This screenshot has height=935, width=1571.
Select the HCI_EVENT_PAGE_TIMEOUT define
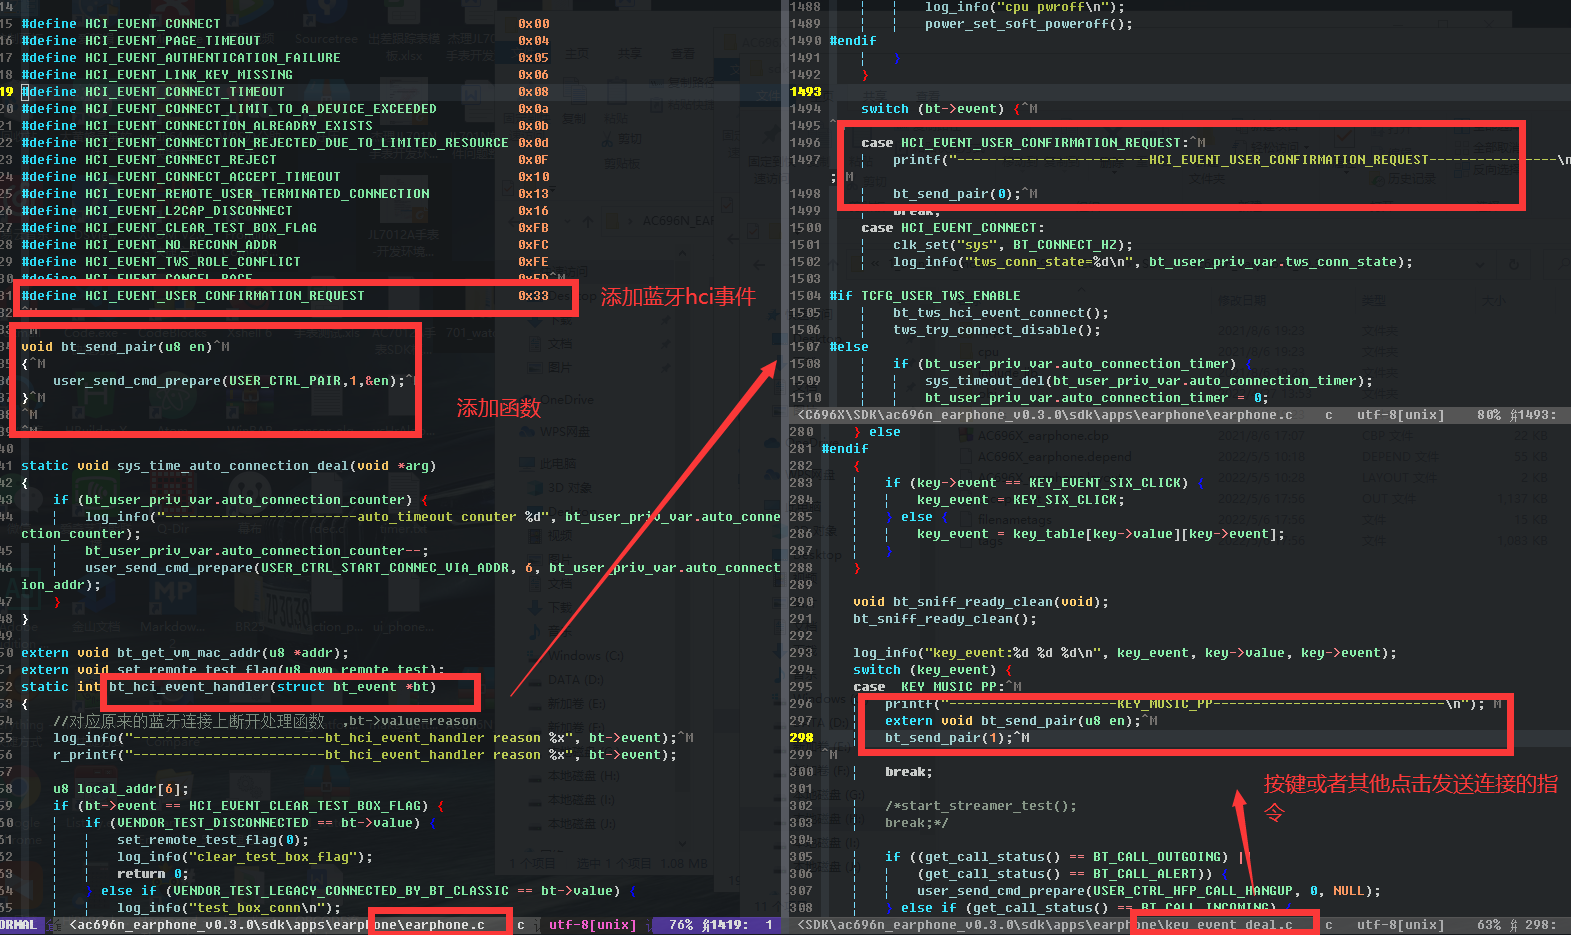tap(141, 41)
